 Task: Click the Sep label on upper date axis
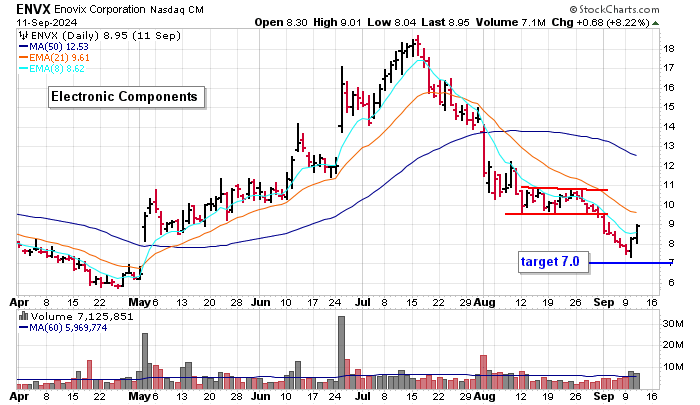[604, 302]
